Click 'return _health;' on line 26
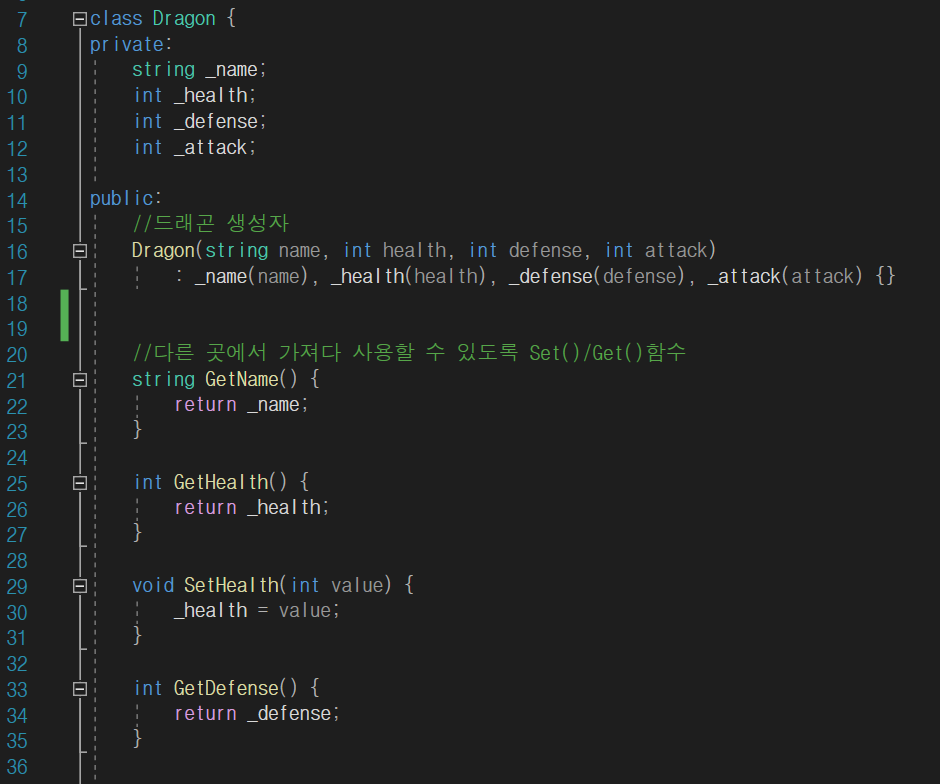Image resolution: width=940 pixels, height=784 pixels. (x=252, y=508)
